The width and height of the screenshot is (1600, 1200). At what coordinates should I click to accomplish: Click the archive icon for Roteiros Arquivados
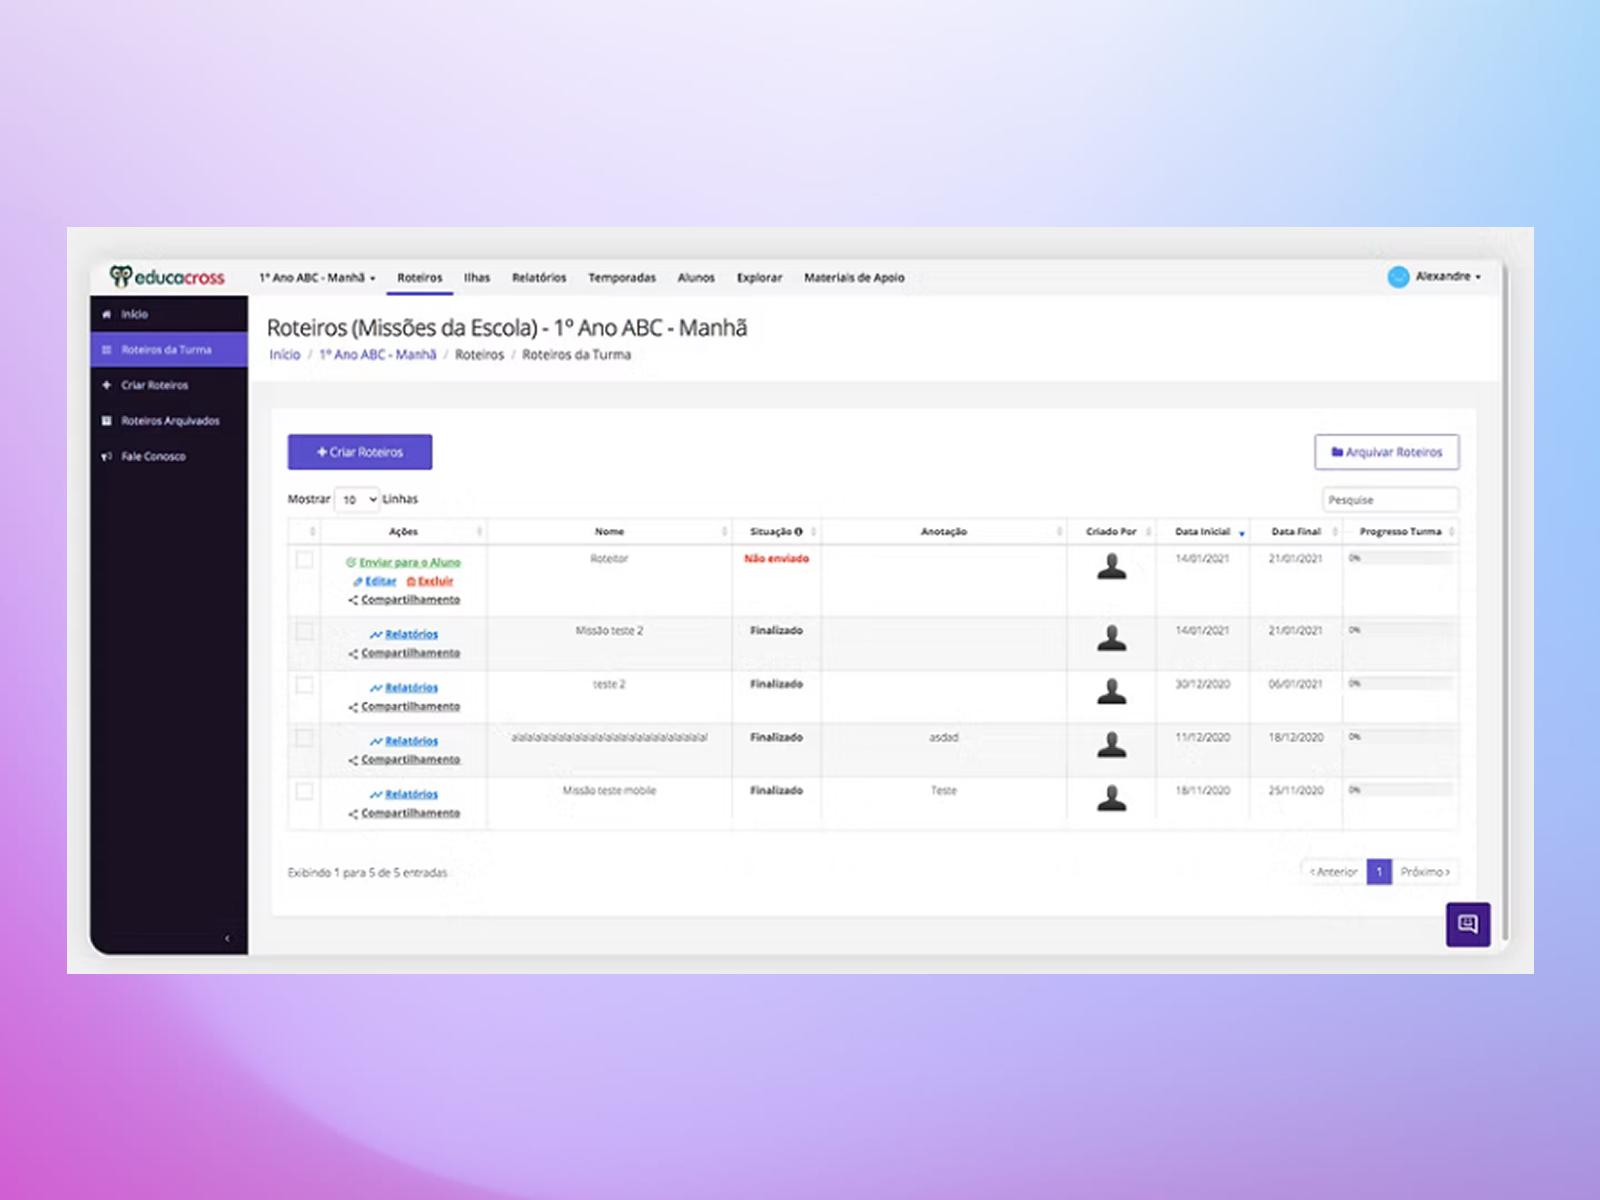tap(107, 421)
